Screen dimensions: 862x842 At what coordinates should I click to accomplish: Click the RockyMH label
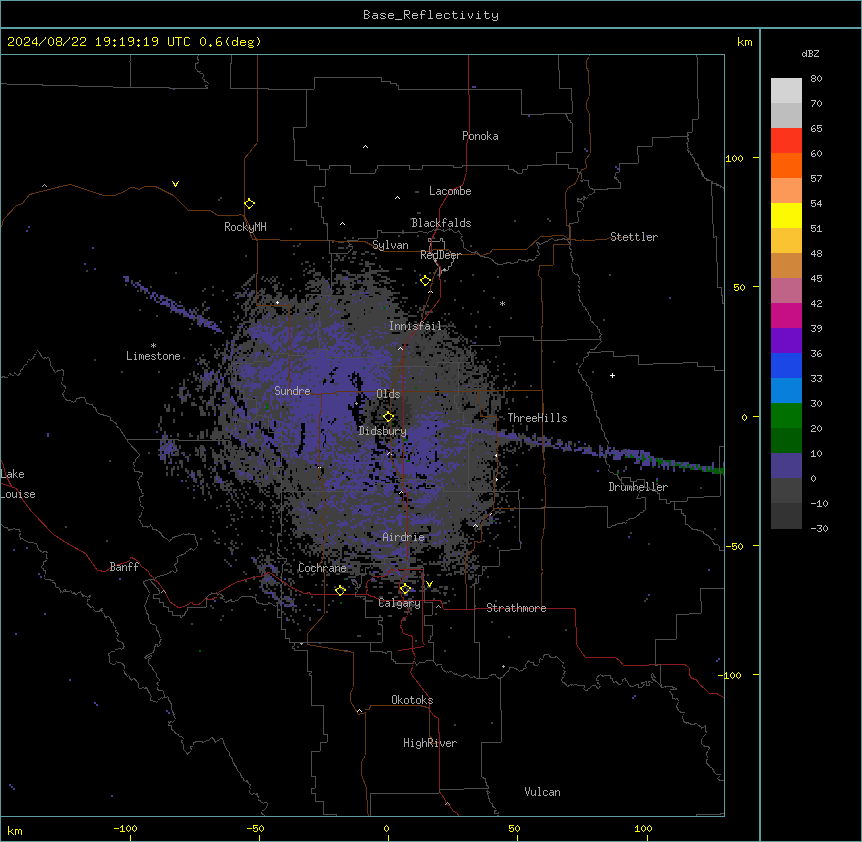(x=245, y=227)
